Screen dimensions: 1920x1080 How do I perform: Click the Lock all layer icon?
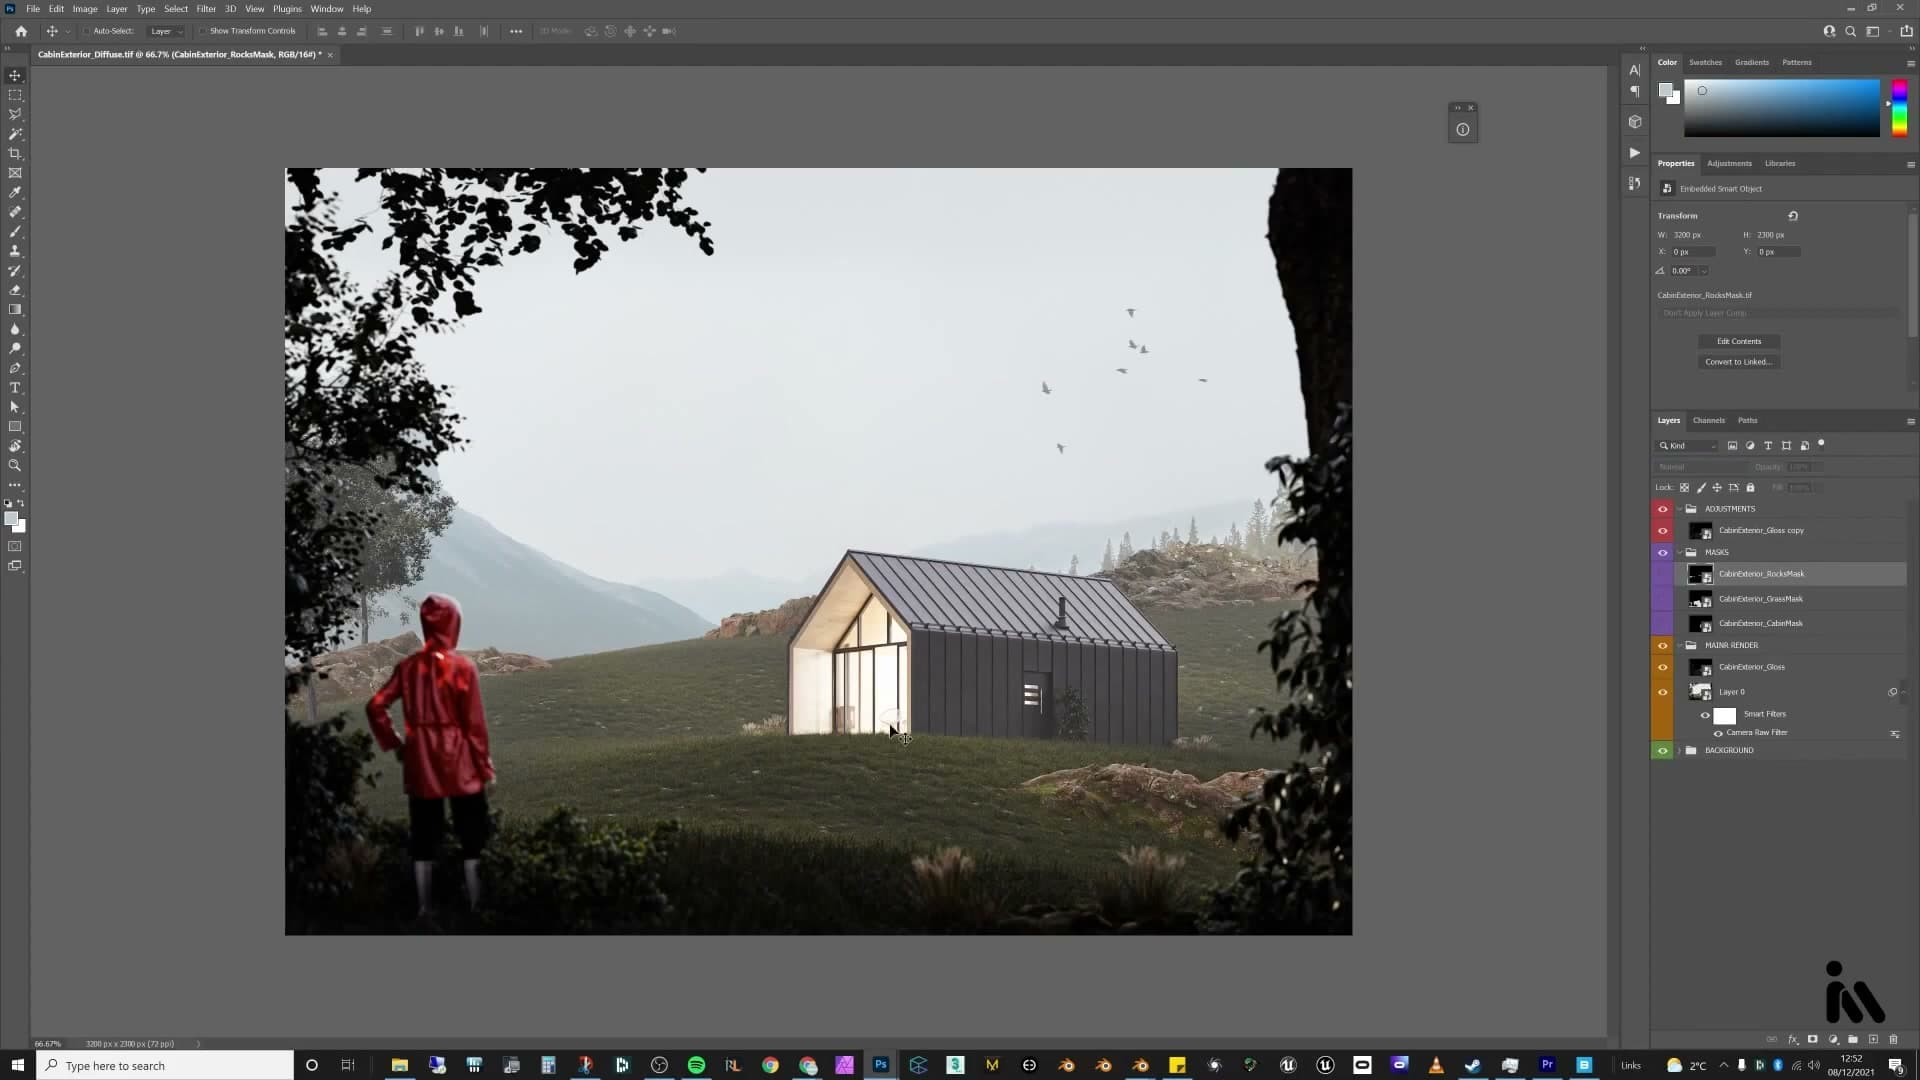(x=1750, y=488)
